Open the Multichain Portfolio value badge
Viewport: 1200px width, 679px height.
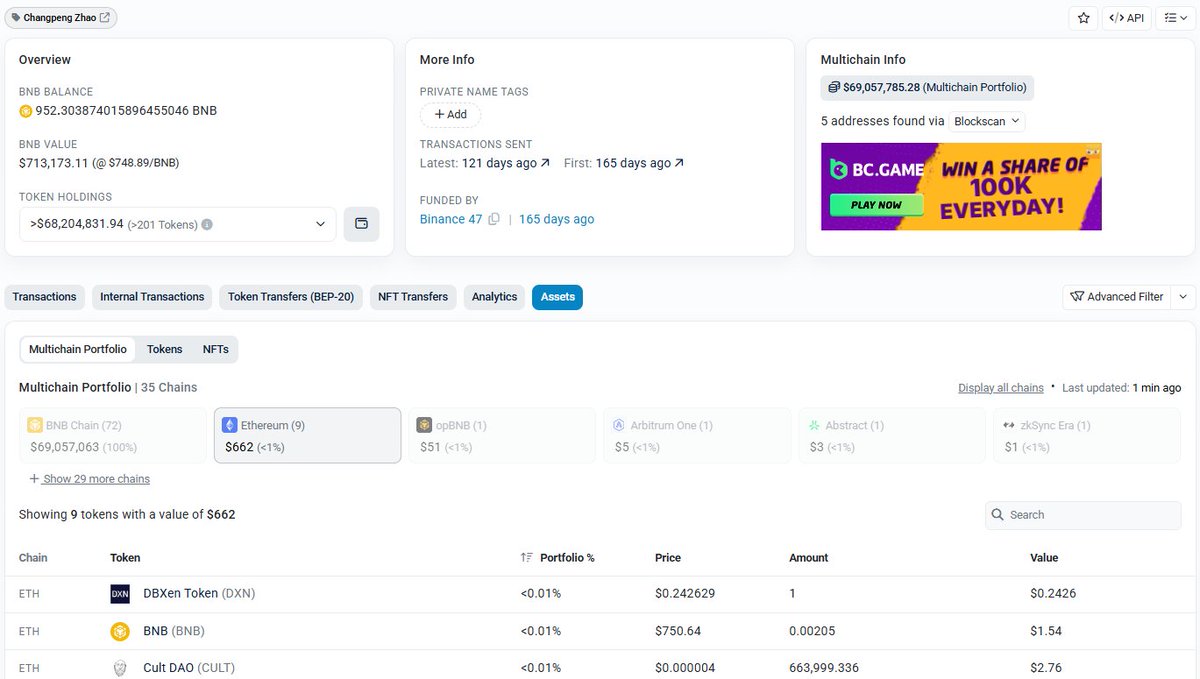(x=927, y=87)
